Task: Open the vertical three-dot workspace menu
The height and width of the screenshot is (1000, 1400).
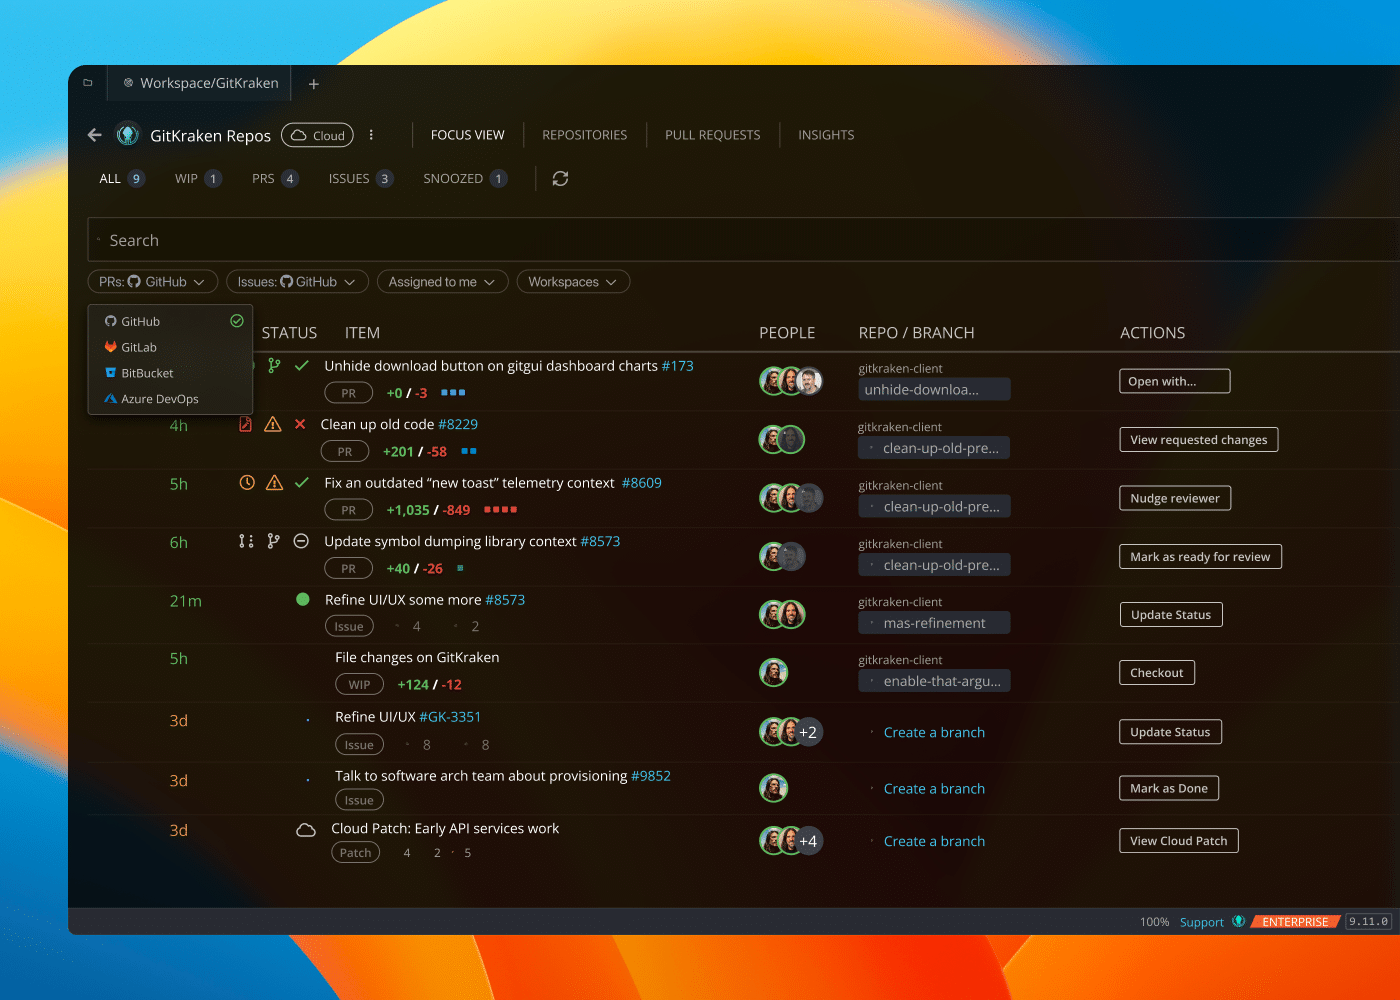Action: coord(371,135)
